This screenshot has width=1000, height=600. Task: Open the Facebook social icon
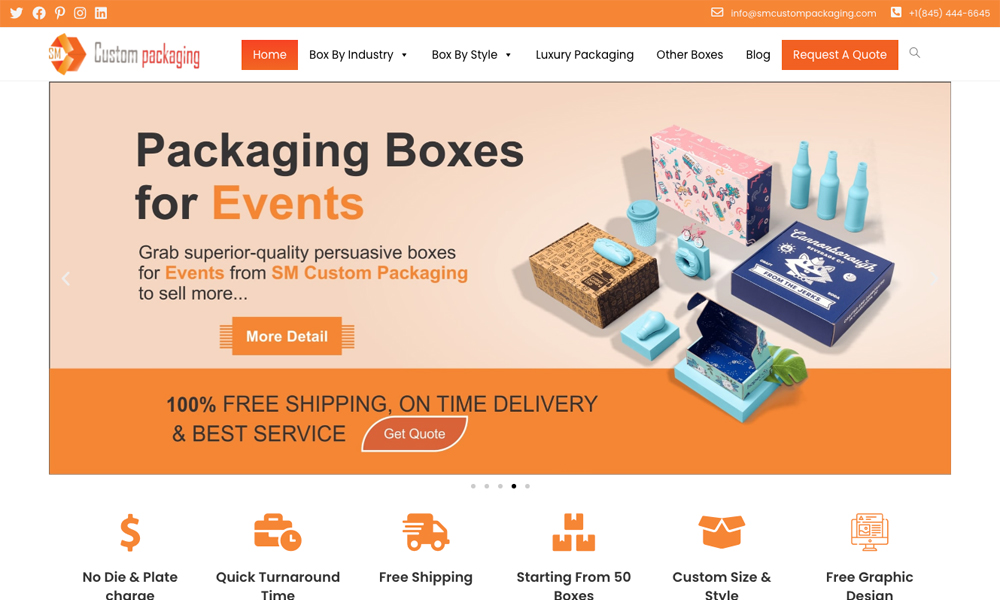[x=39, y=13]
